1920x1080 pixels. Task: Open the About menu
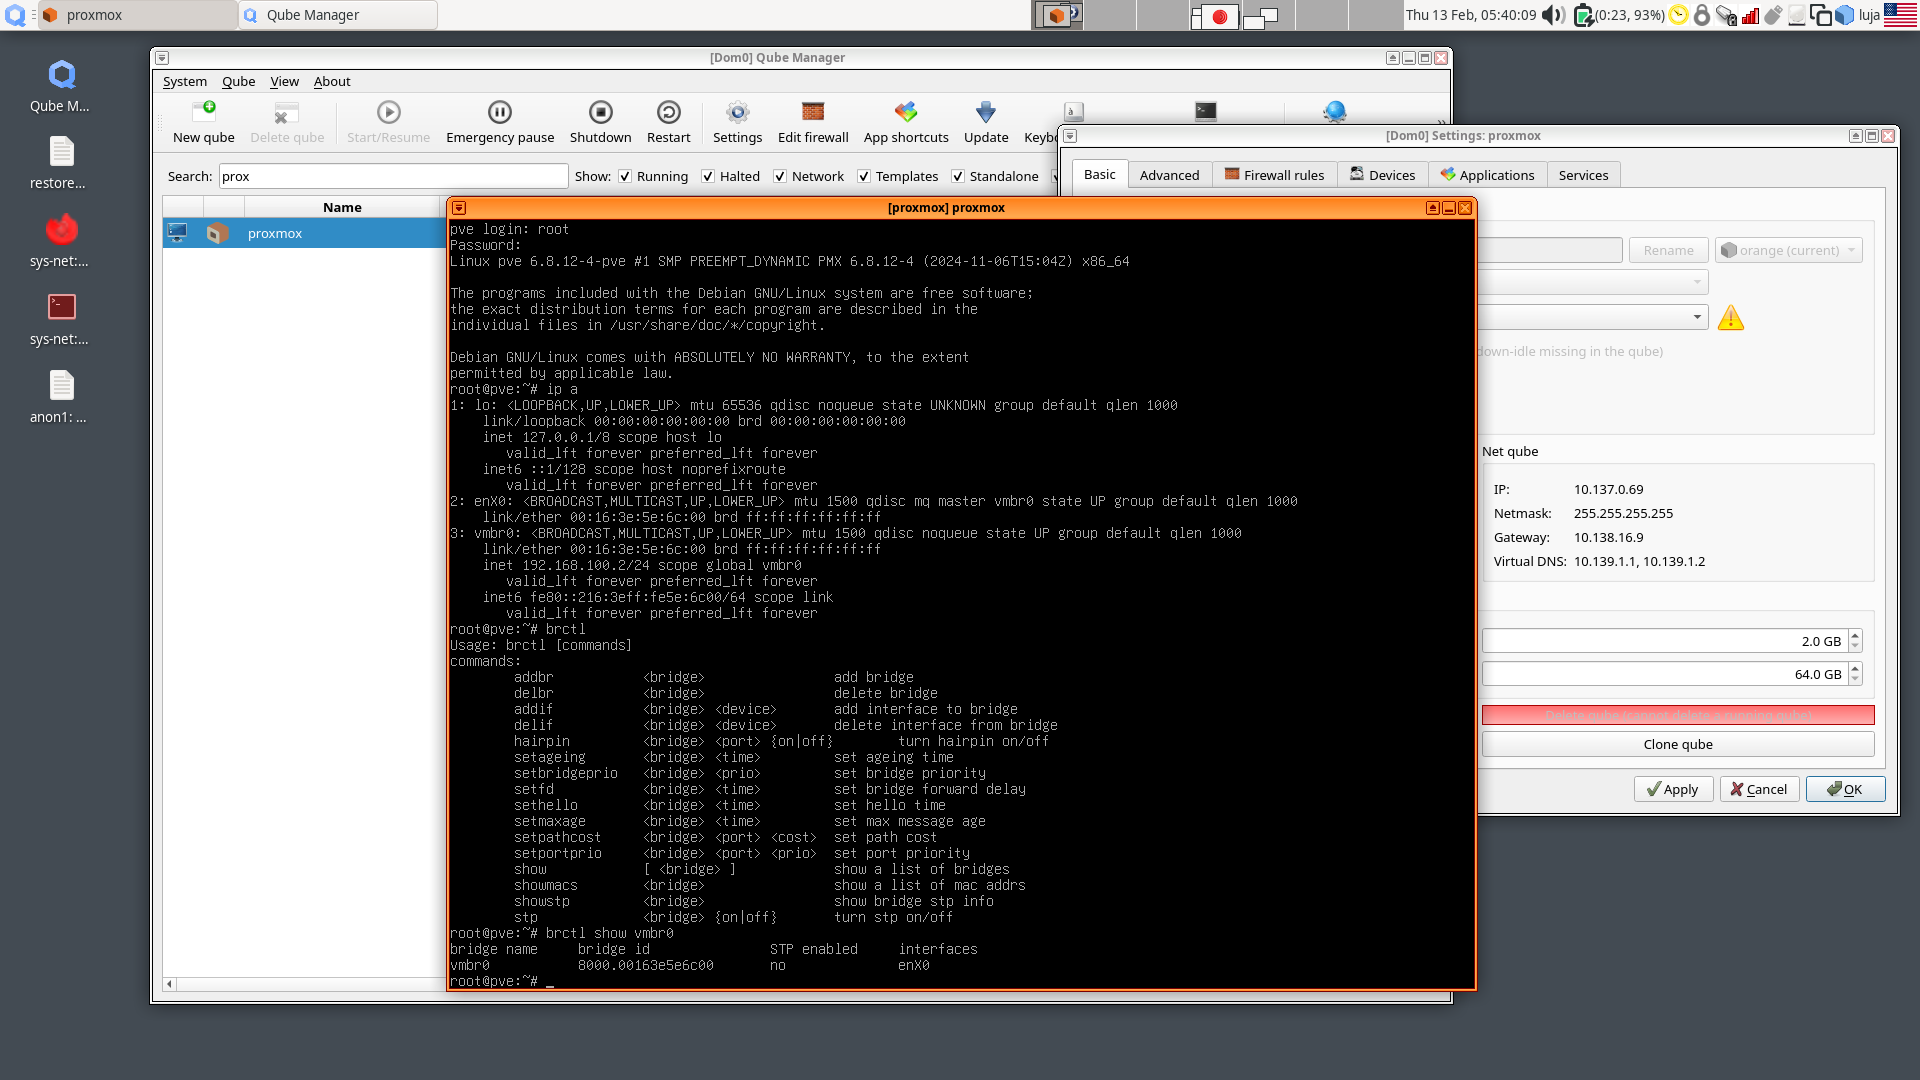(332, 81)
